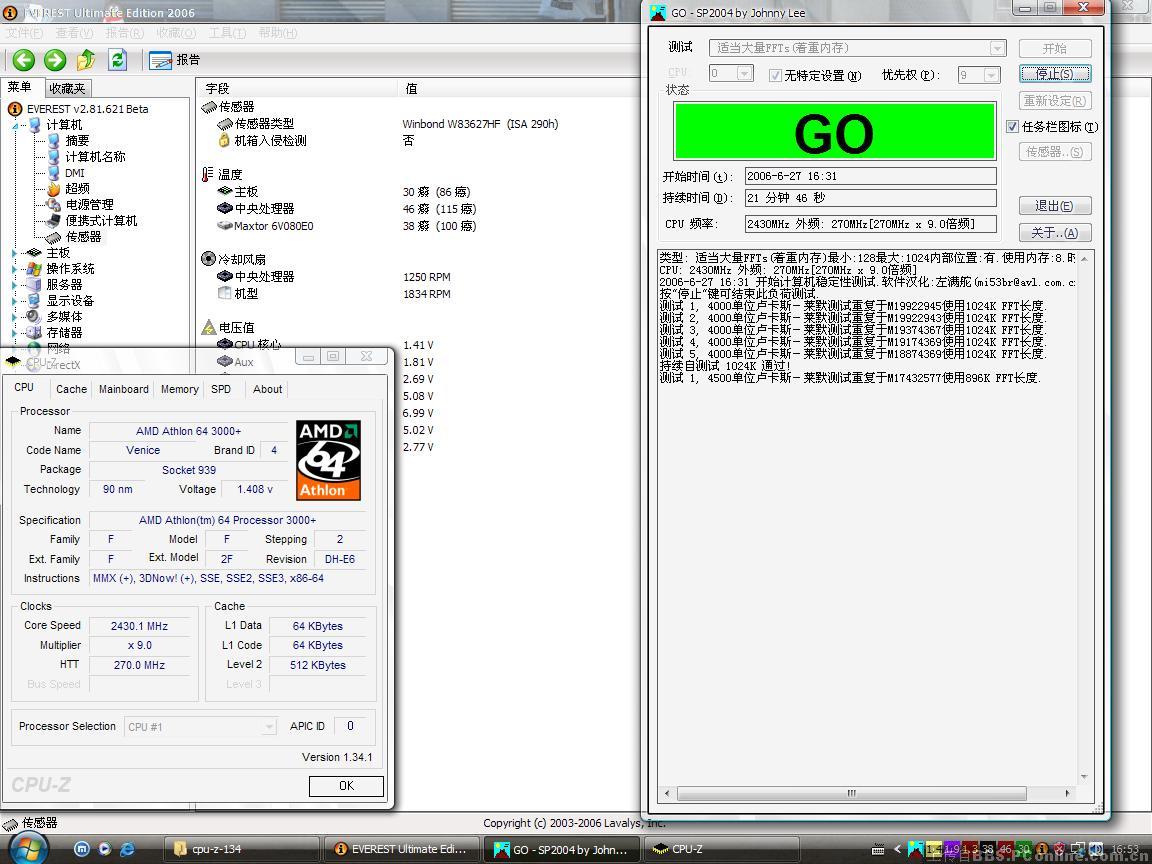Collapse the 计算机 tree node
Screen dimensions: 1152x864
[15, 125]
